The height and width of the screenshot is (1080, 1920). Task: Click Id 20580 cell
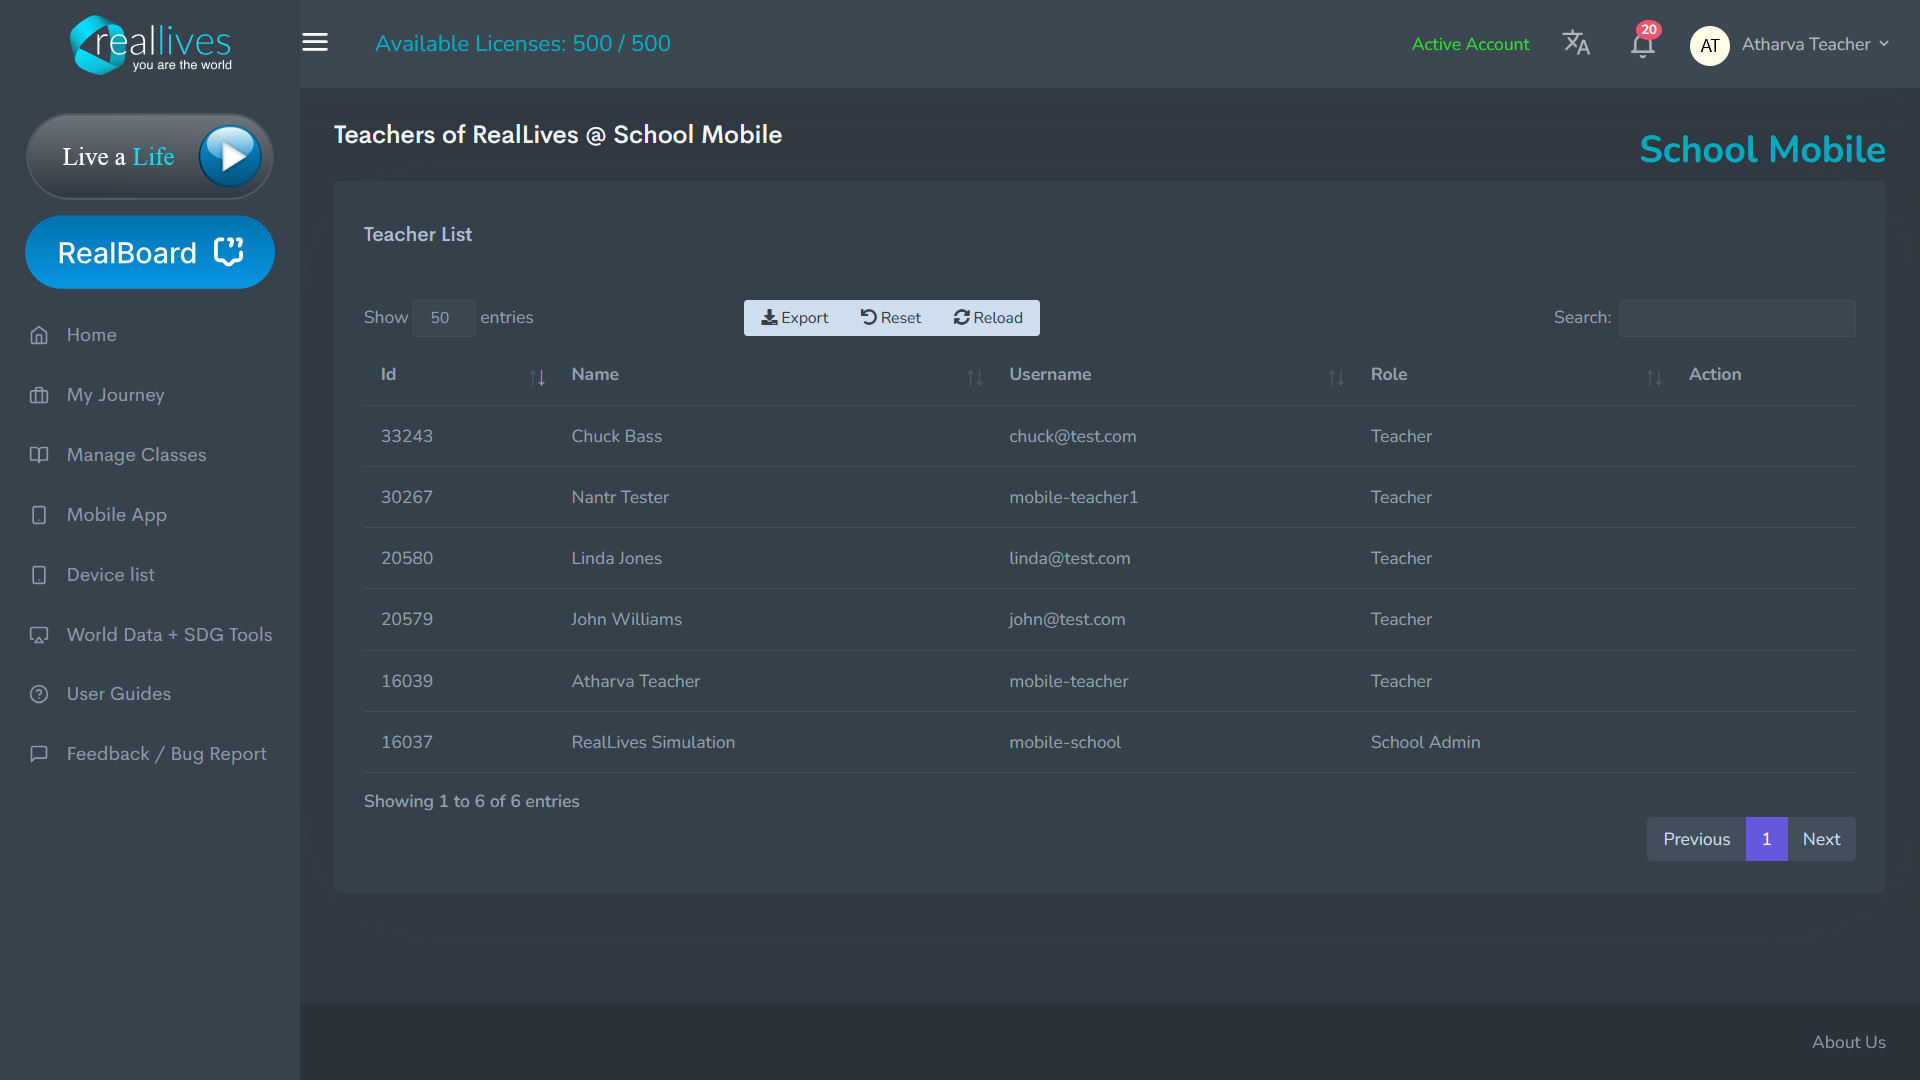[407, 559]
